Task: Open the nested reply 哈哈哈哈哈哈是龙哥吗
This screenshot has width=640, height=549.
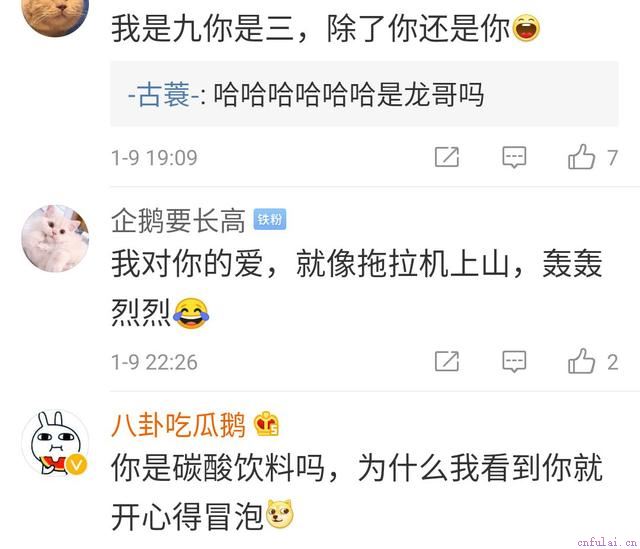Action: pyautogui.click(x=364, y=94)
